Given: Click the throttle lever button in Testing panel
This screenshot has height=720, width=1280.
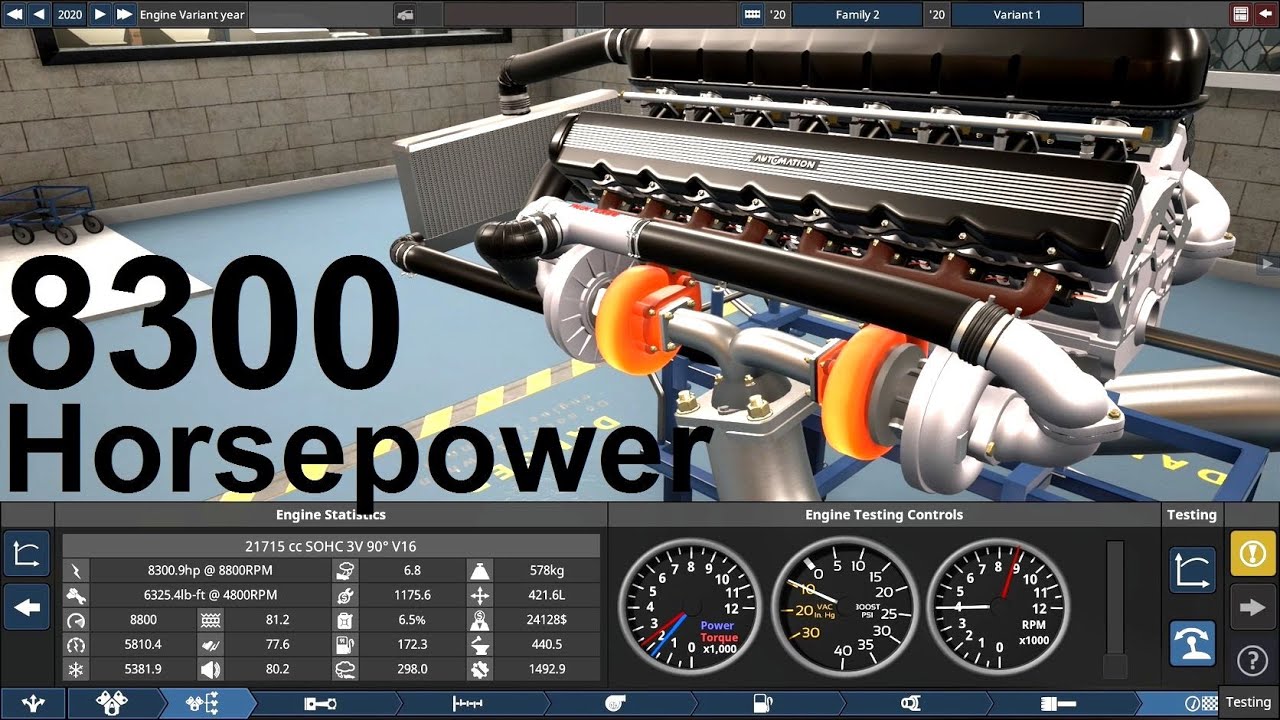Looking at the screenshot, I should pos(1192,645).
